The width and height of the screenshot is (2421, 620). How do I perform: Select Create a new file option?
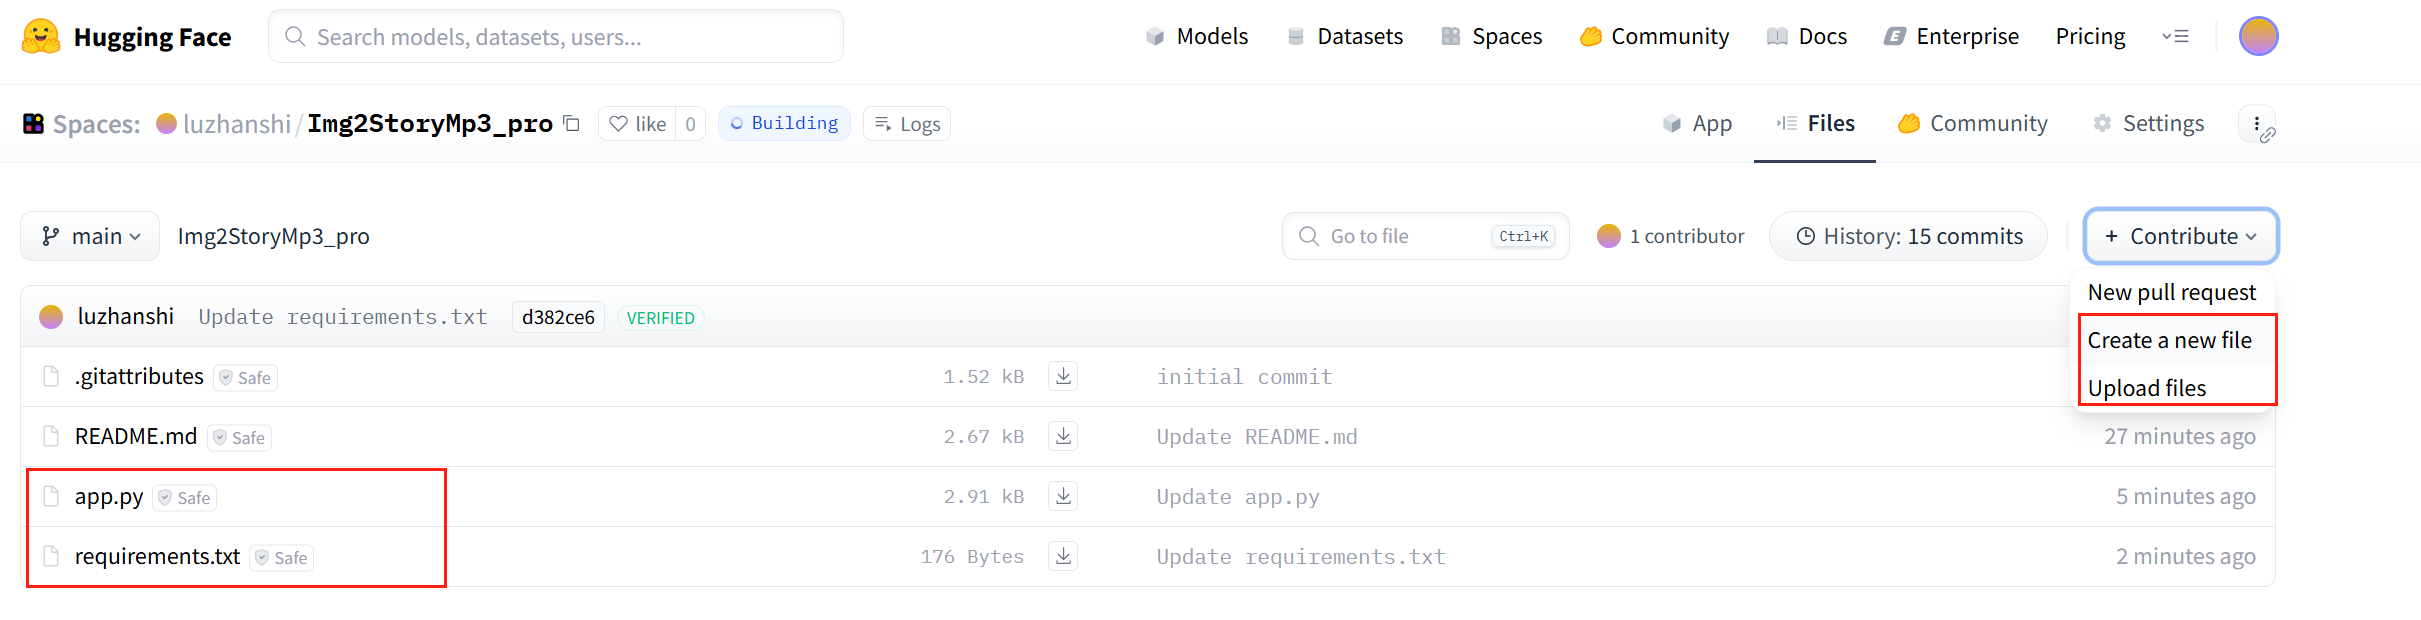pyautogui.click(x=2169, y=340)
